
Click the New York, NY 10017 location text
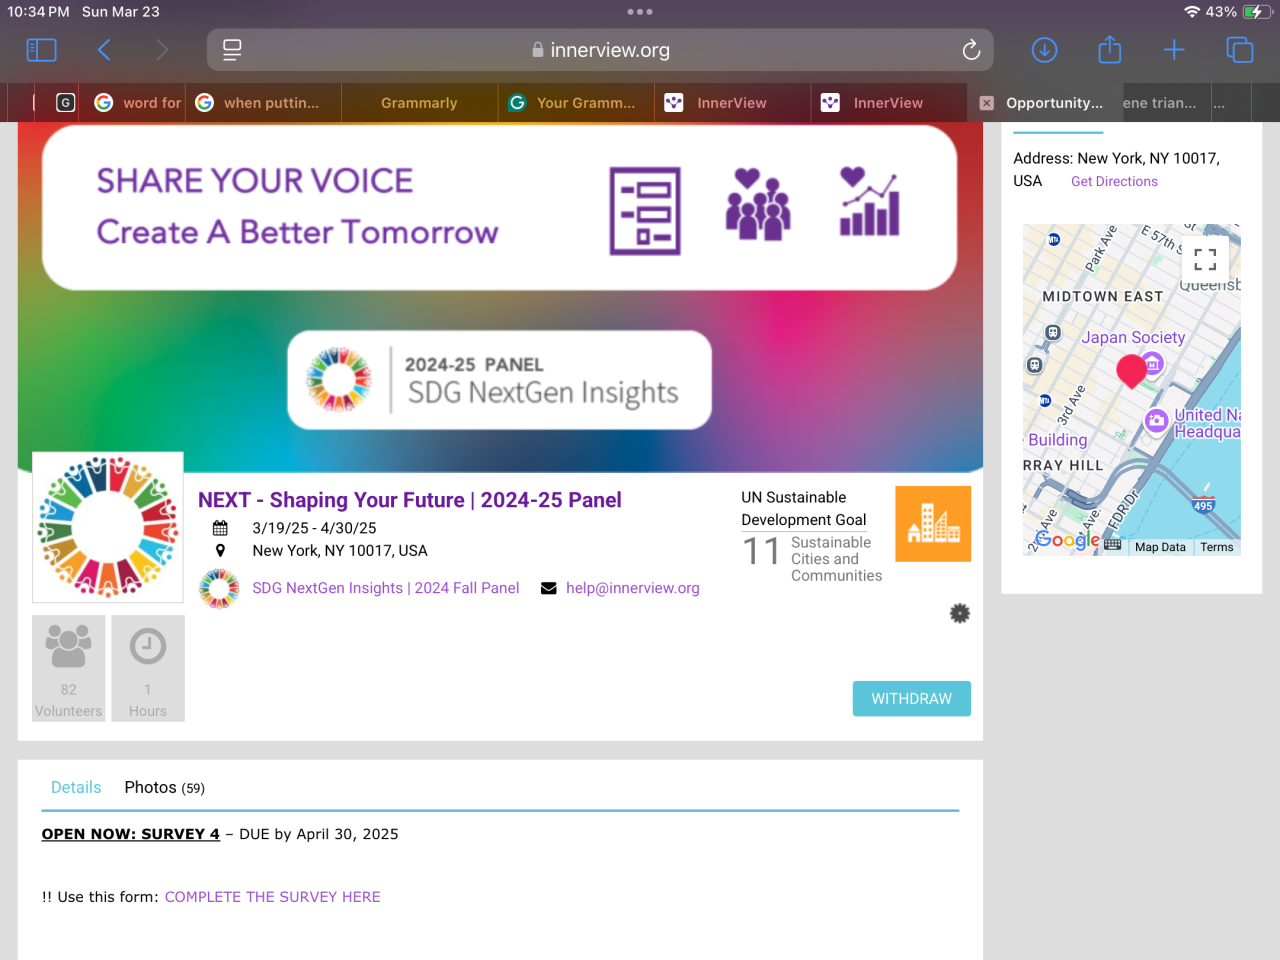[339, 551]
